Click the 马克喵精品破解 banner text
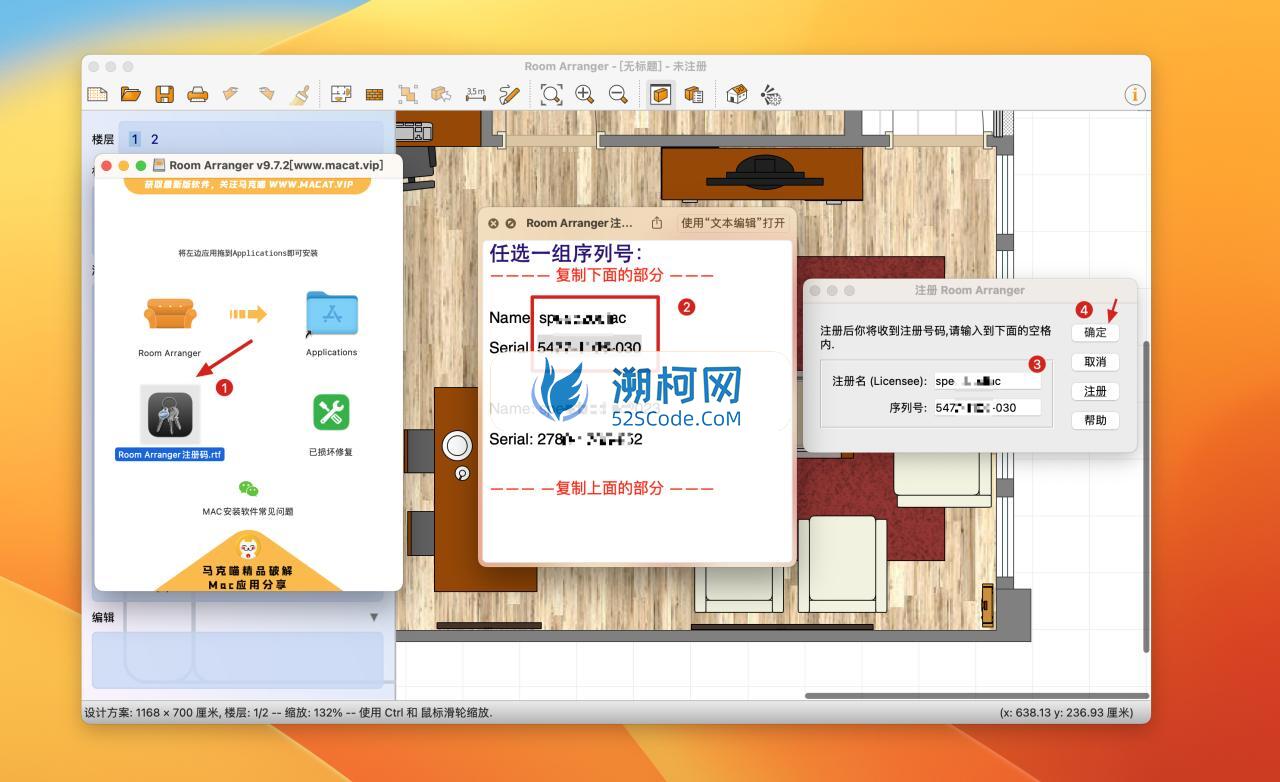The height and width of the screenshot is (782, 1280). click(x=248, y=571)
